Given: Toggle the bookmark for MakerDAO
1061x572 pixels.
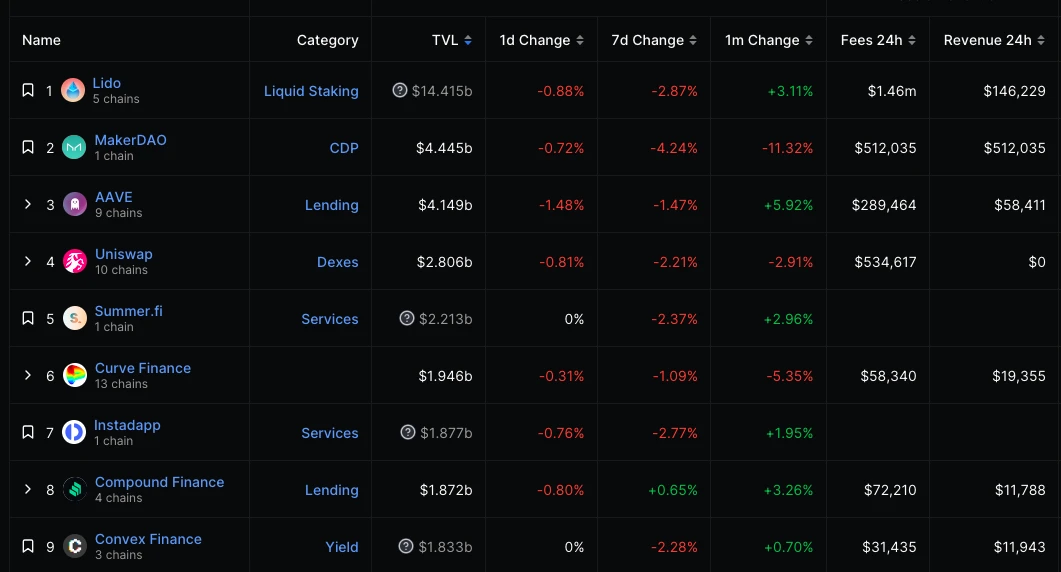Looking at the screenshot, I should pos(28,148).
